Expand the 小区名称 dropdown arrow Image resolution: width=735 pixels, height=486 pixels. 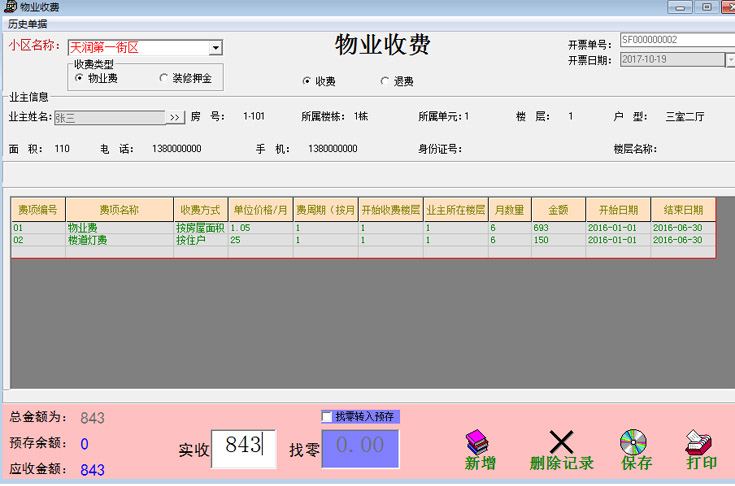215,48
